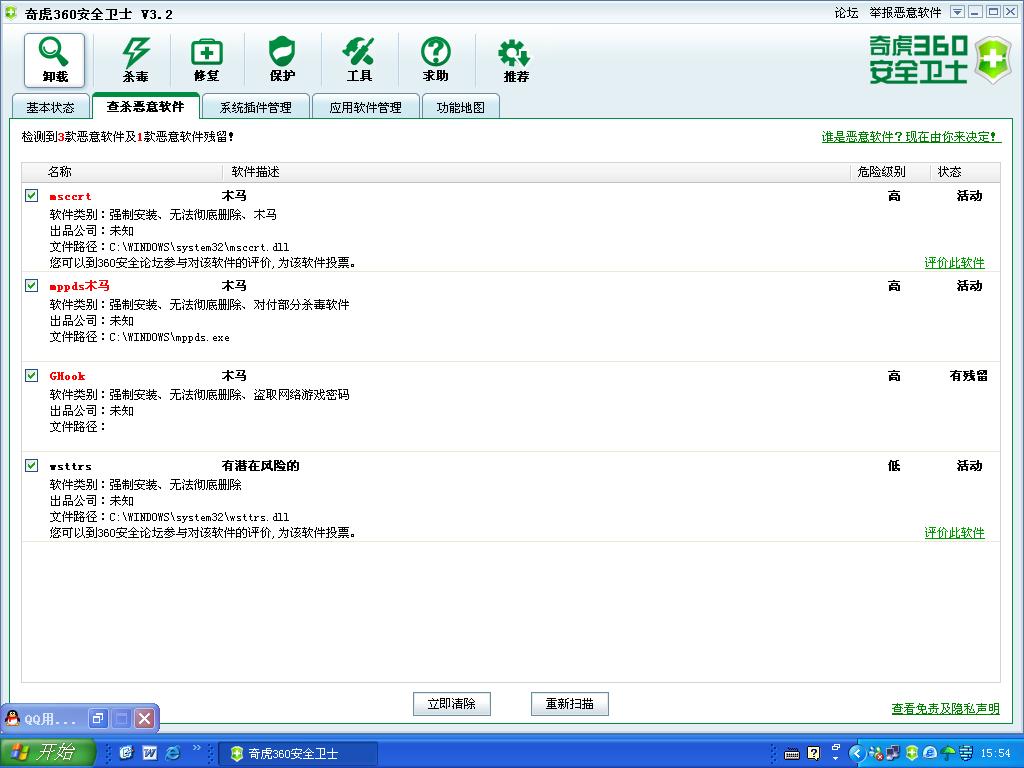This screenshot has width=1024, height=768.
Task: Switch to the 功能地图 tab
Action: coord(461,107)
